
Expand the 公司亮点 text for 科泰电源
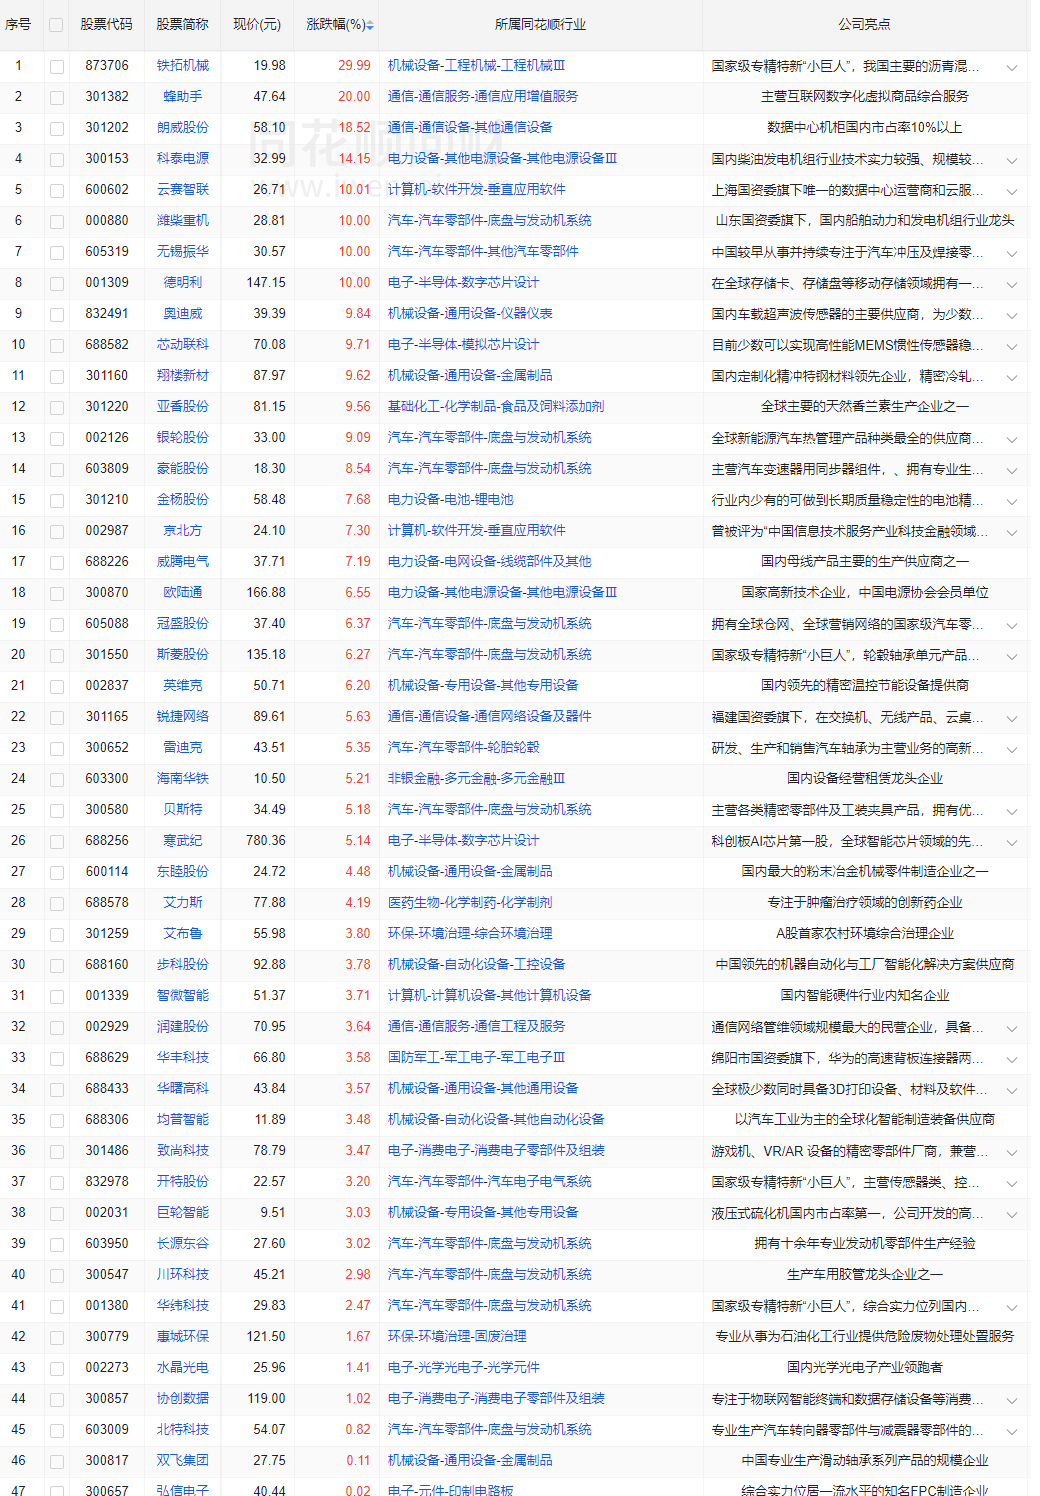point(1012,160)
